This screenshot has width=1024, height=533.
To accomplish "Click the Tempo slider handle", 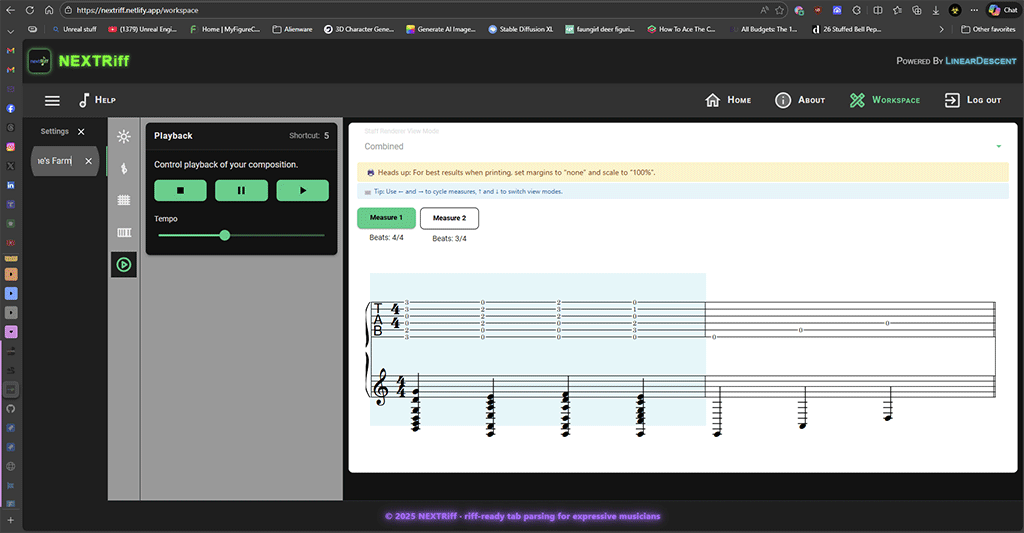I will coord(224,235).
